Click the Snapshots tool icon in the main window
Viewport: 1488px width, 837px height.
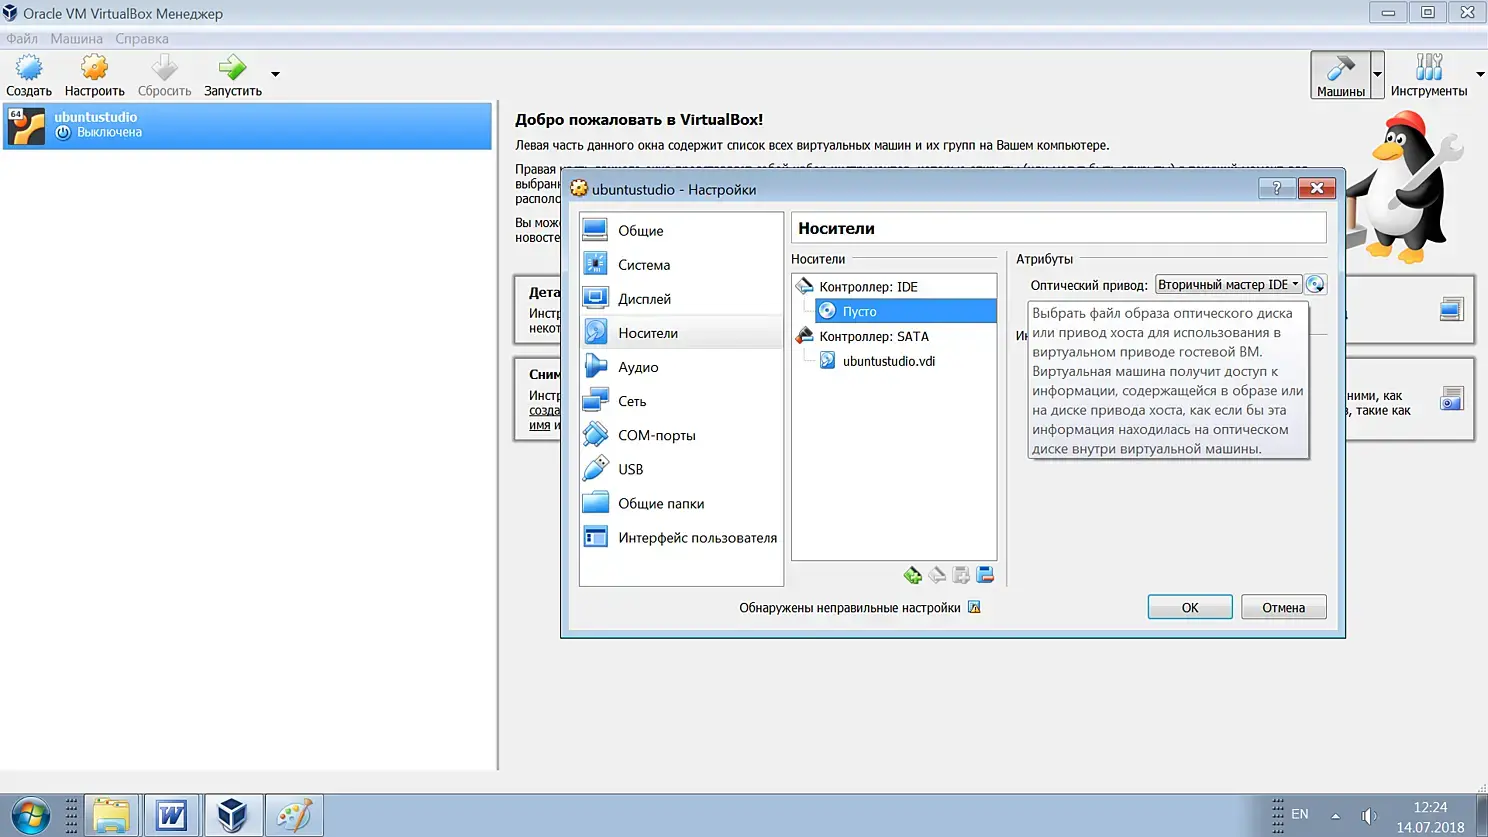coord(1451,399)
